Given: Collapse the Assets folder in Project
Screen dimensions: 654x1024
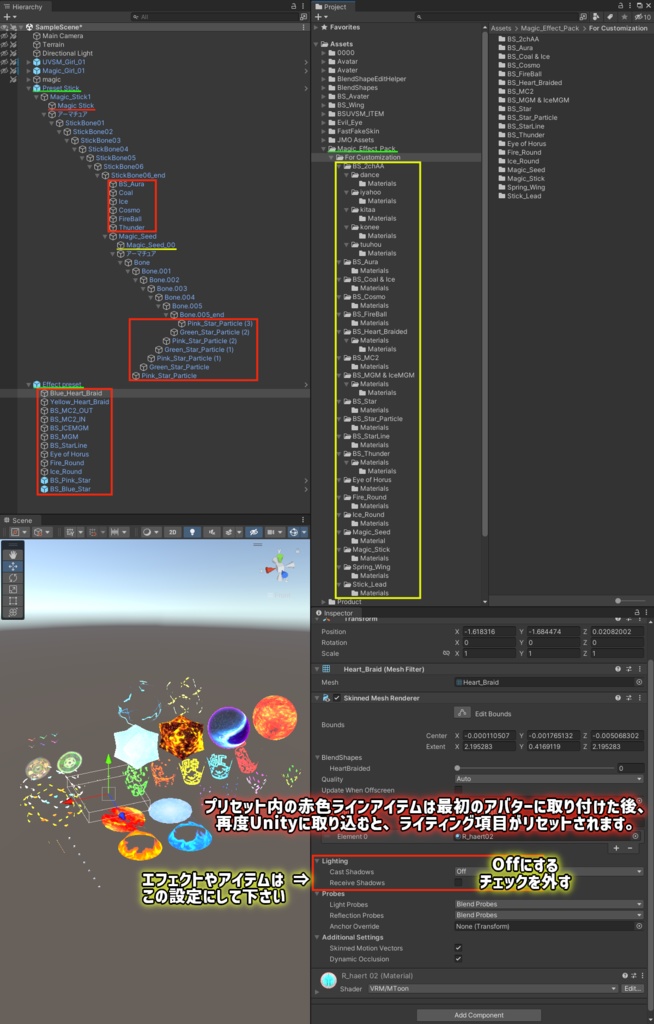Looking at the screenshot, I should coord(316,44).
